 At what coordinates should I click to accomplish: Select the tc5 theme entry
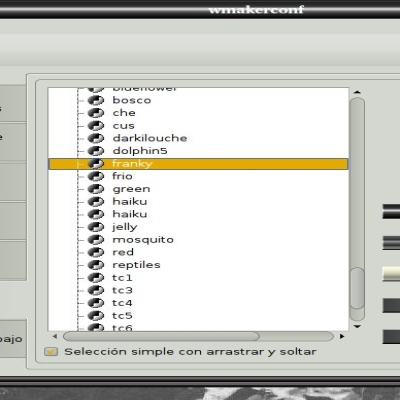(x=122, y=315)
